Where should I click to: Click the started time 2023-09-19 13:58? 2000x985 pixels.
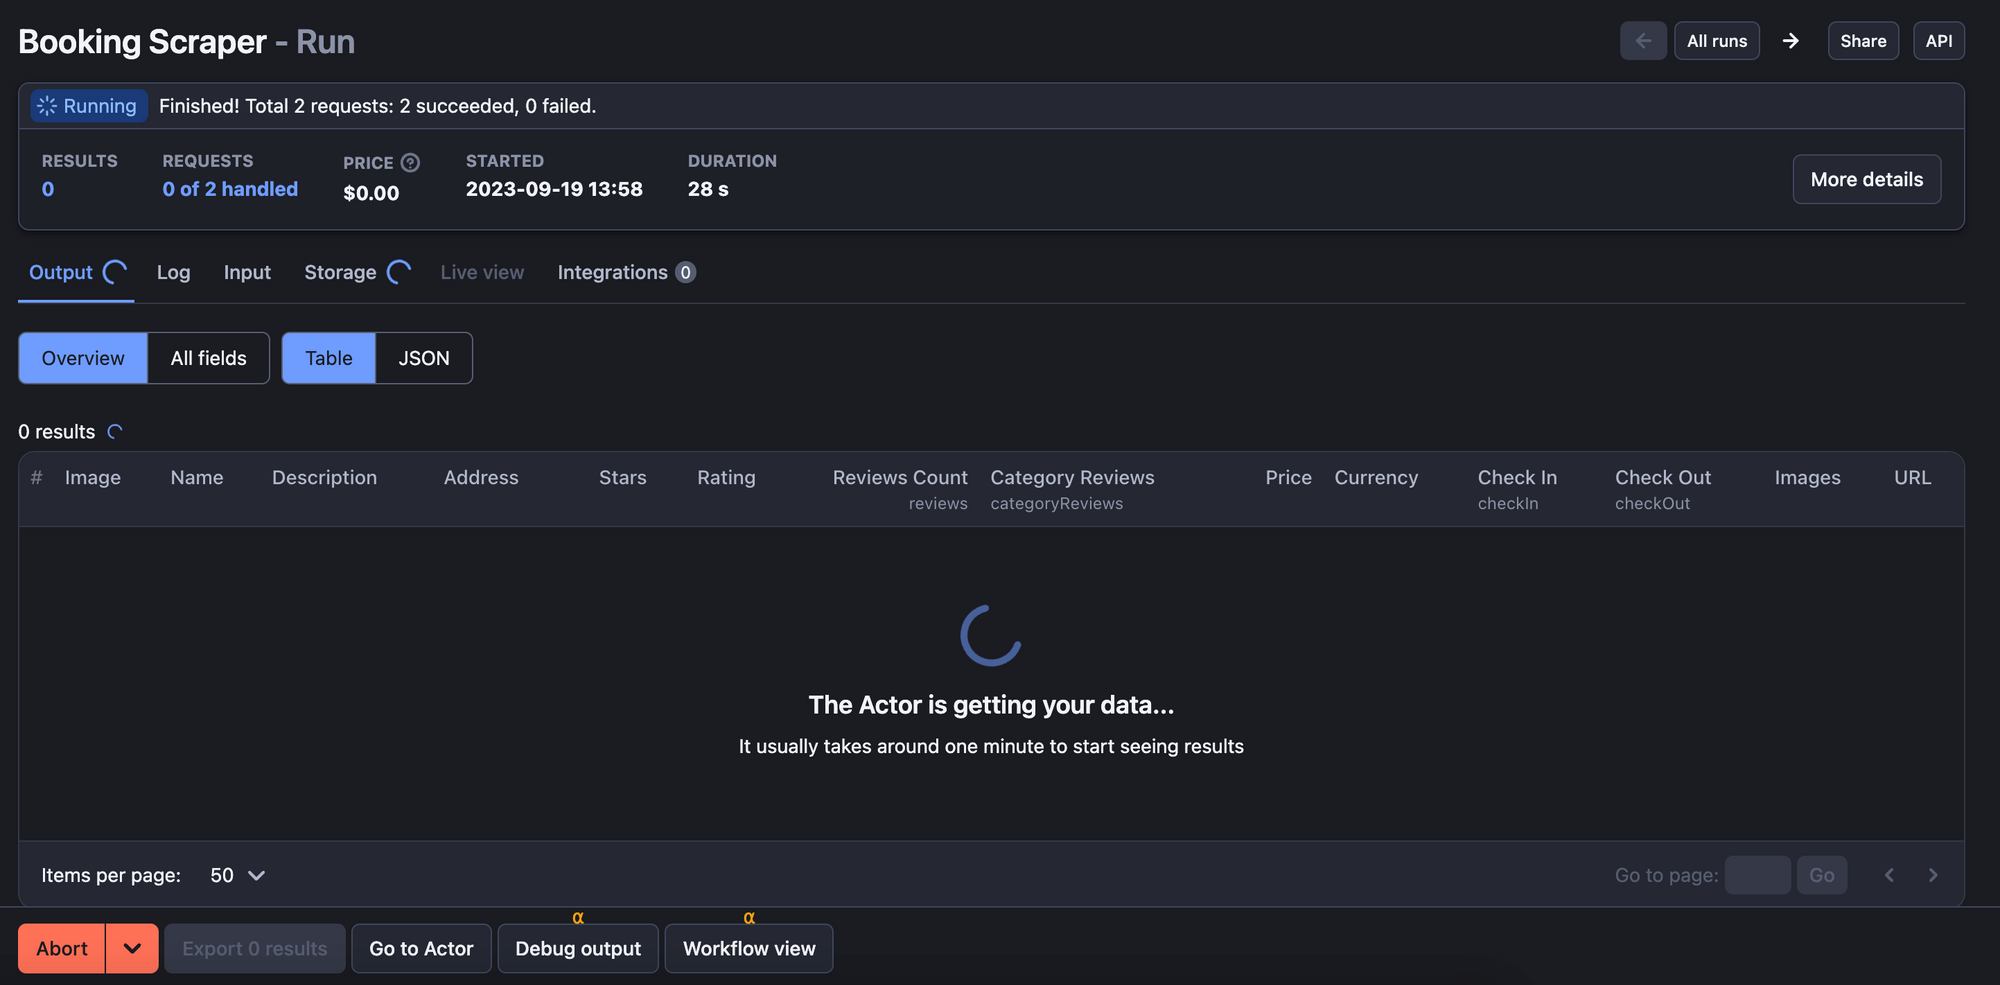coord(554,189)
